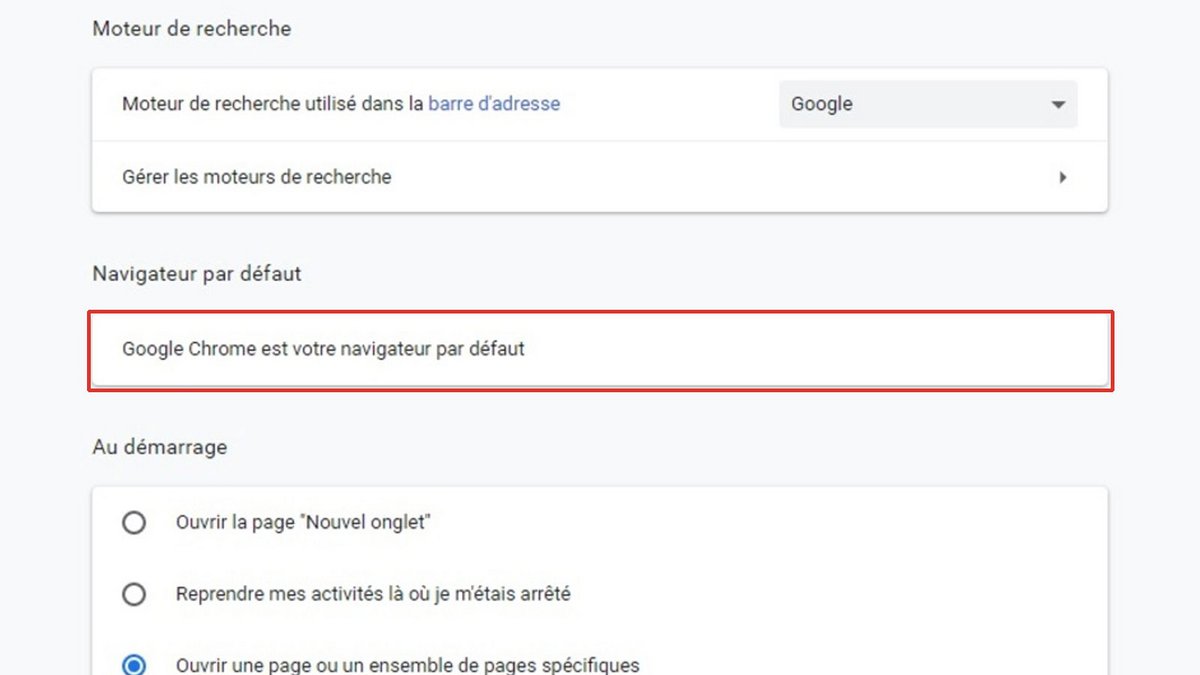Click the "Google Chrome est votre navigateur par défaut" message
Image resolution: width=1200 pixels, height=675 pixels.
(323, 349)
